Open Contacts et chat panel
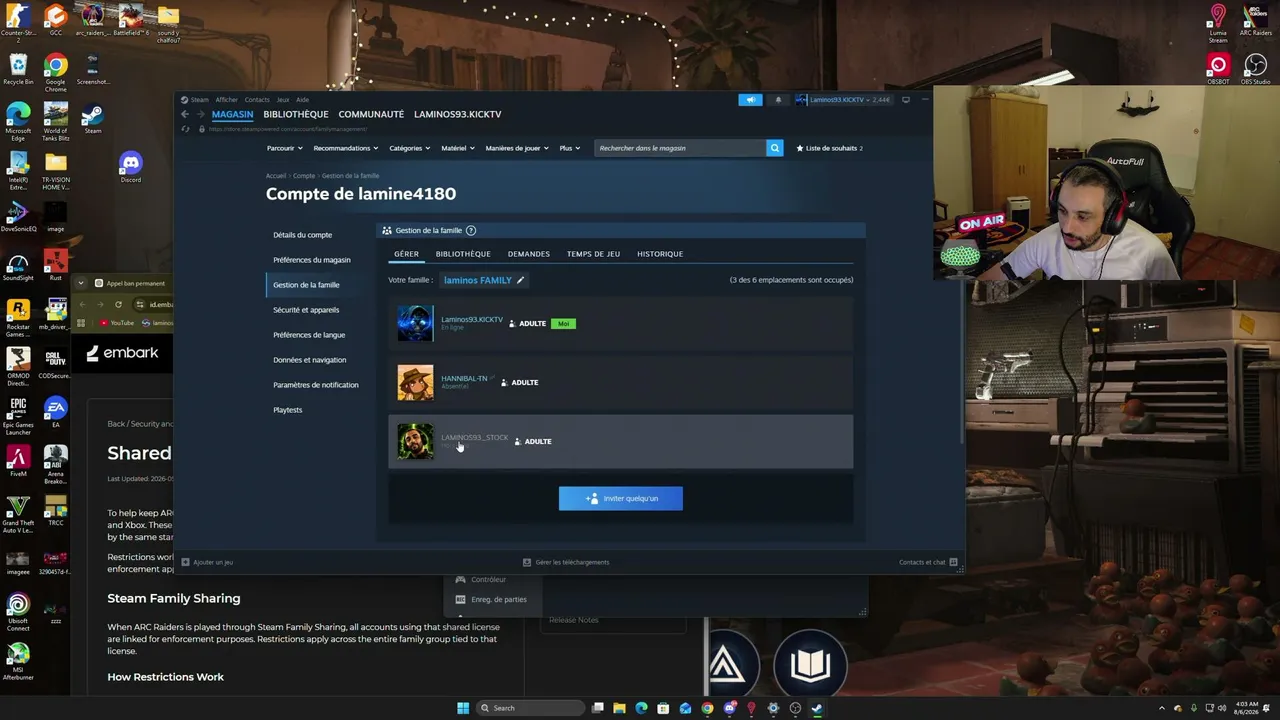The image size is (1280, 720). pos(928,562)
